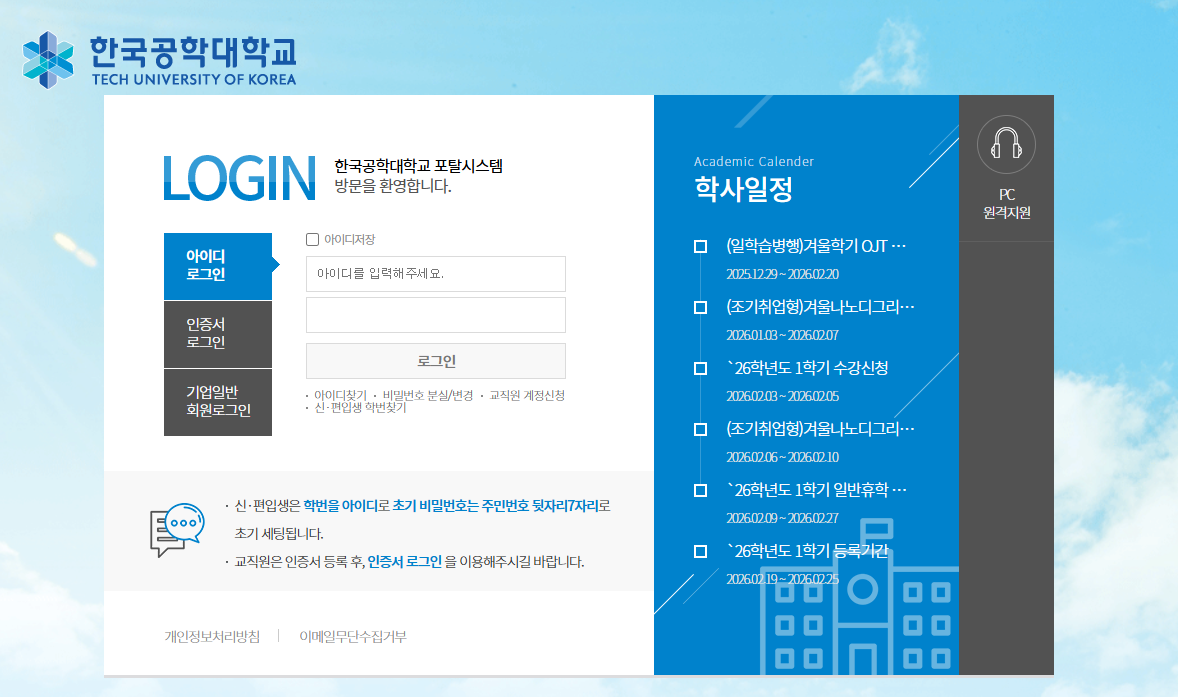Viewport: 1178px width, 697px height.
Task: Click the date text 2025.12.29 ~ 2026.02.20
Action: tap(782, 274)
